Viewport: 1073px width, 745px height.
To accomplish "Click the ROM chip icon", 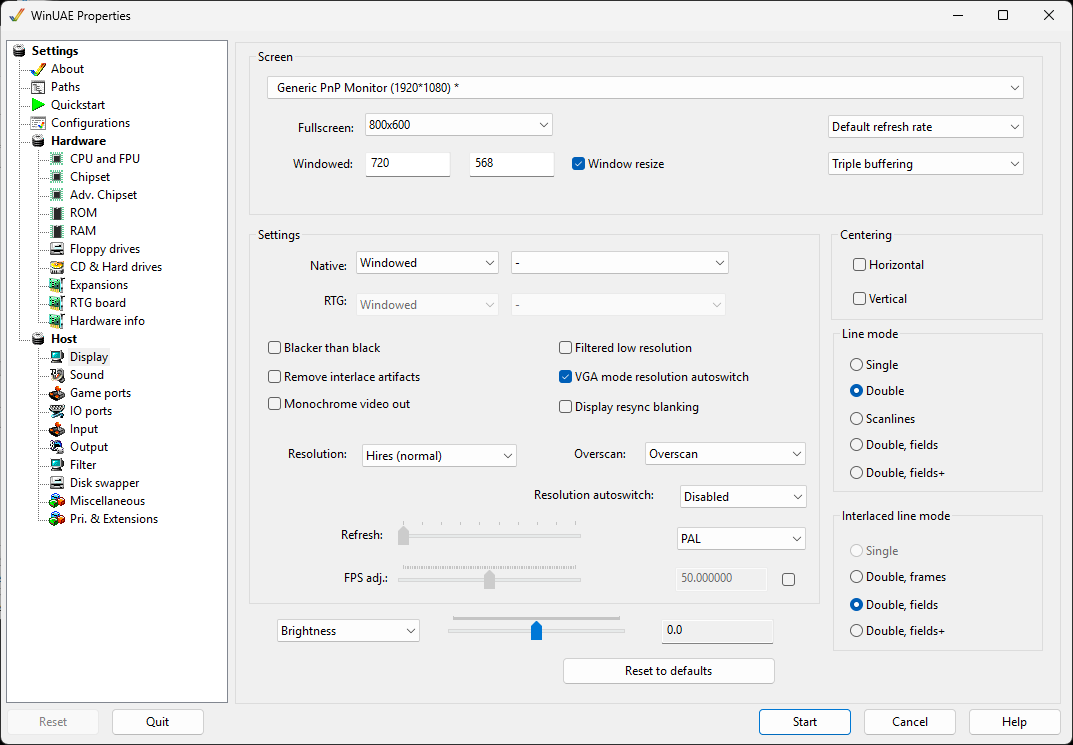I will point(57,213).
